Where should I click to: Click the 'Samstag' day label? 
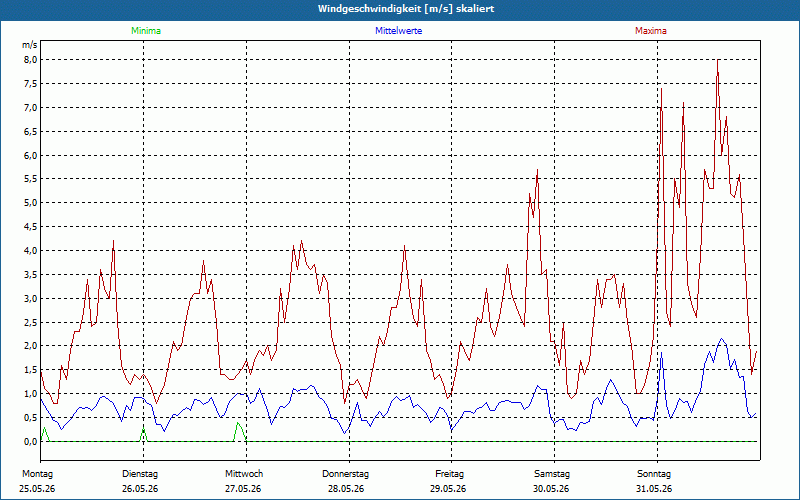coord(552,474)
